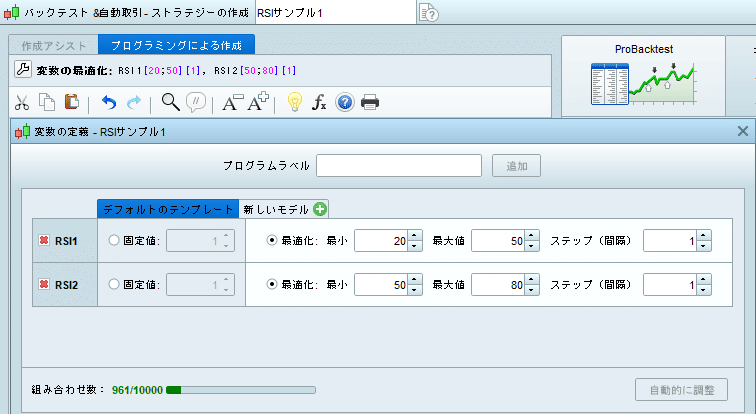Select fixed value radio for RSI2

pyautogui.click(x=114, y=284)
